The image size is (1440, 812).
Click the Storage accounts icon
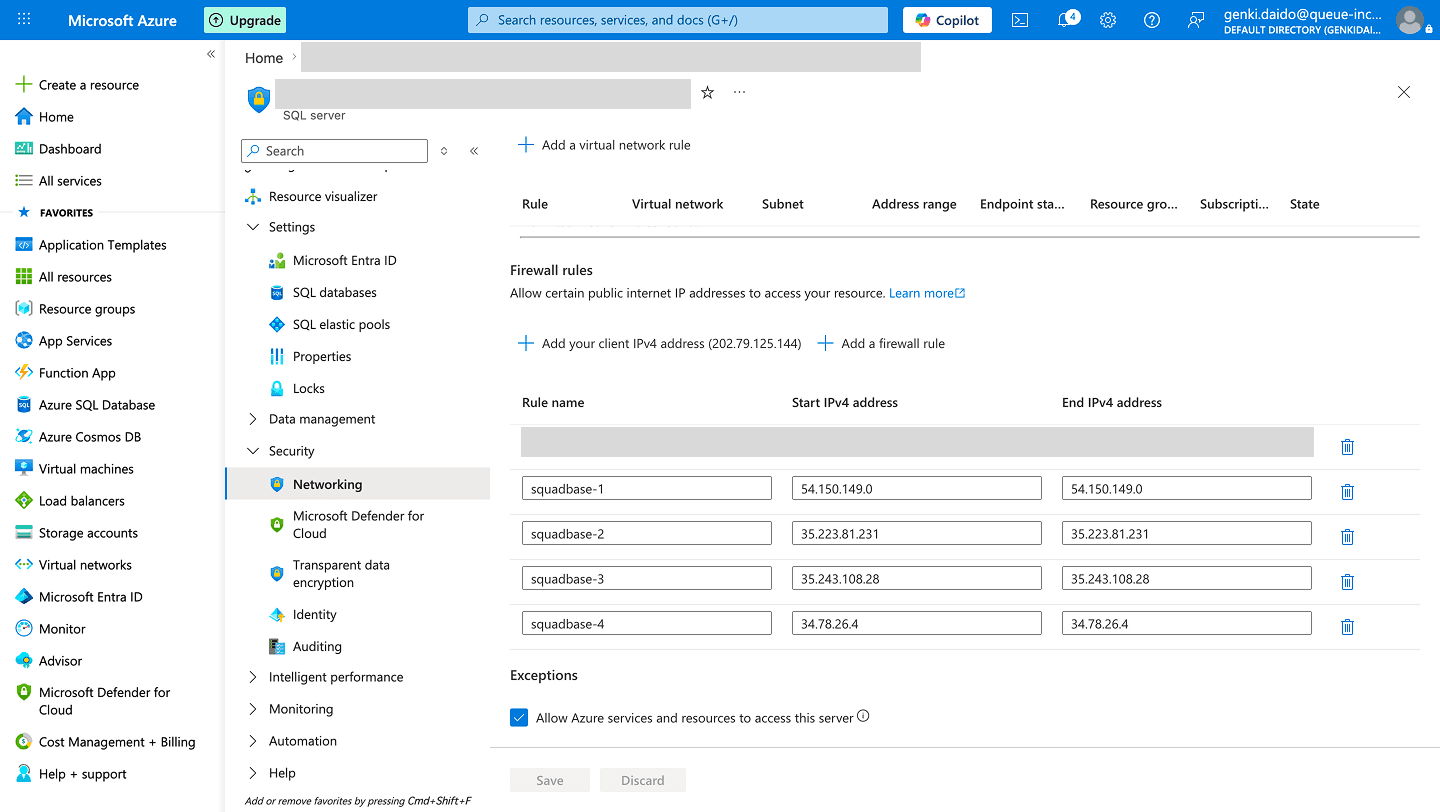[24, 533]
